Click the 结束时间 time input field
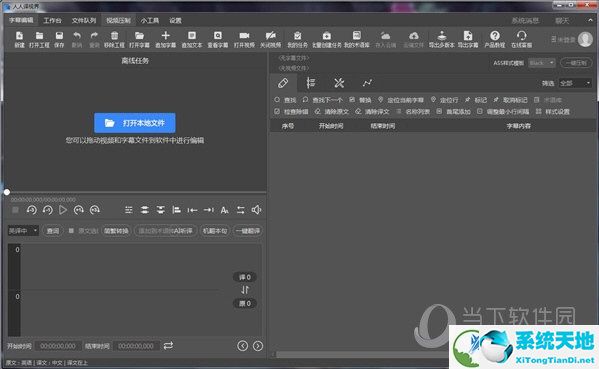The width and height of the screenshot is (599, 369). point(136,346)
